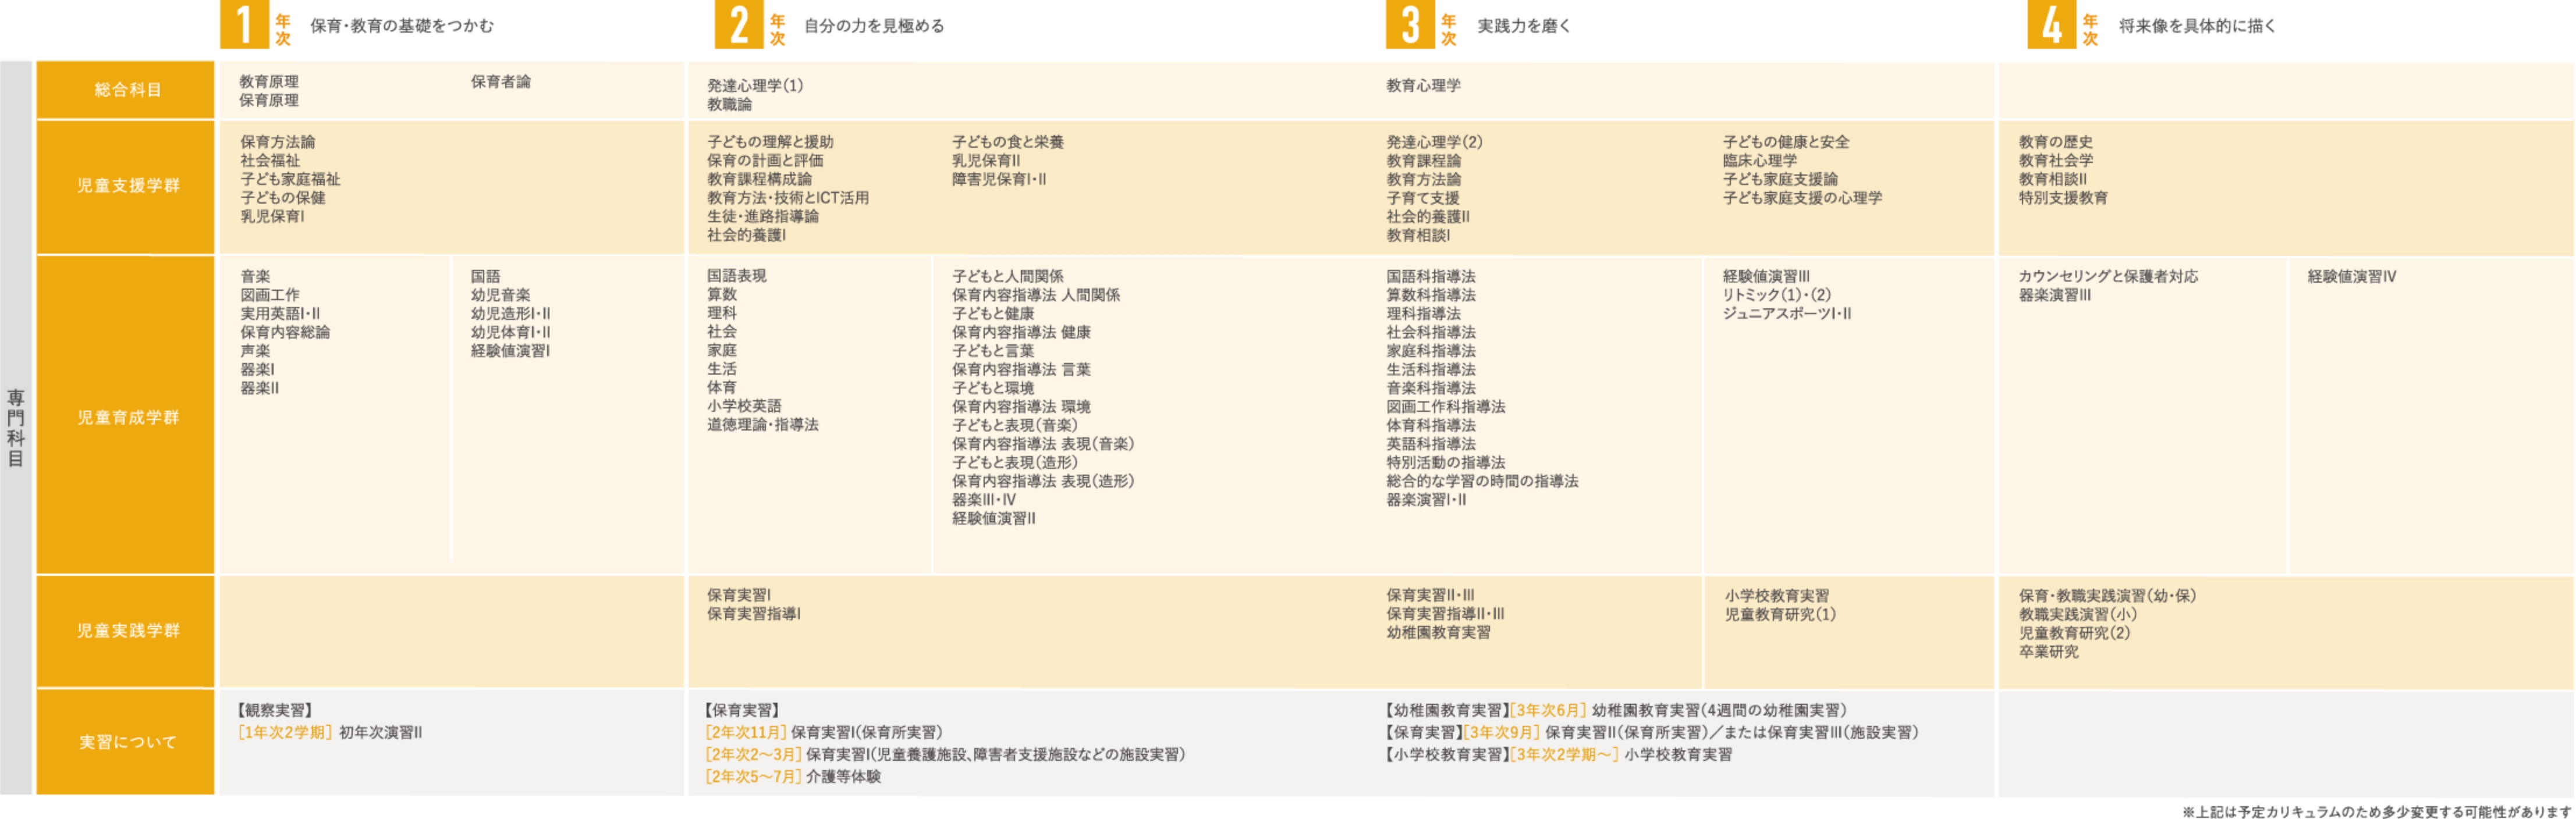The image size is (2576, 819).
Task: Click the 保育者論 course text
Action: pos(500,82)
